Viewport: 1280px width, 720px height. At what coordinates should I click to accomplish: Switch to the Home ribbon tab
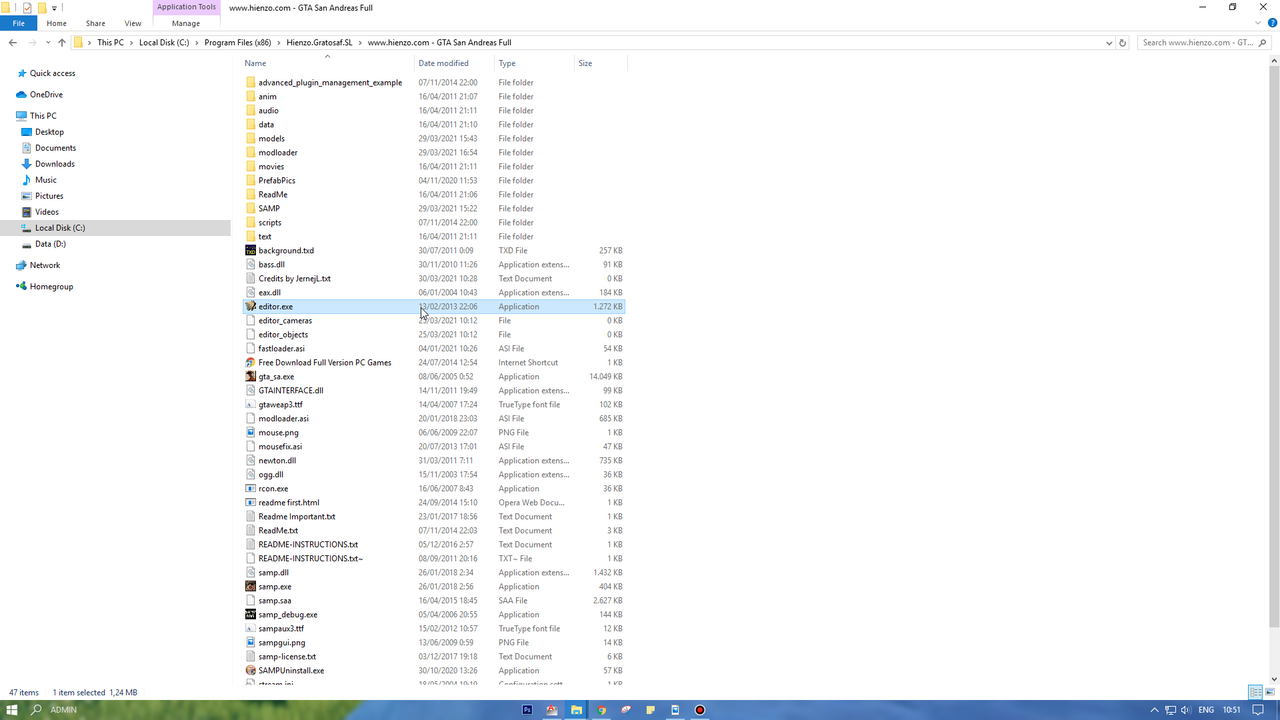point(56,23)
